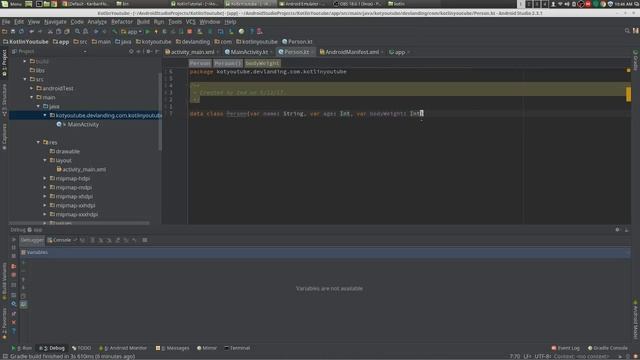
Task: Toggle the Favorites side button
Action: click(4, 323)
